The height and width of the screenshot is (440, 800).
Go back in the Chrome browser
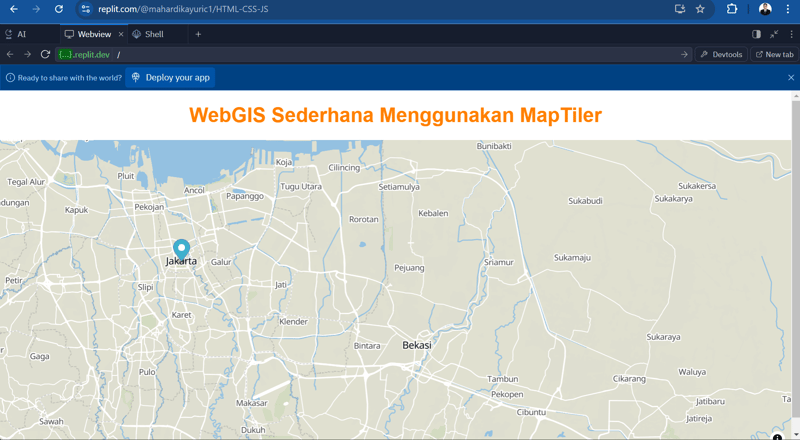[14, 9]
